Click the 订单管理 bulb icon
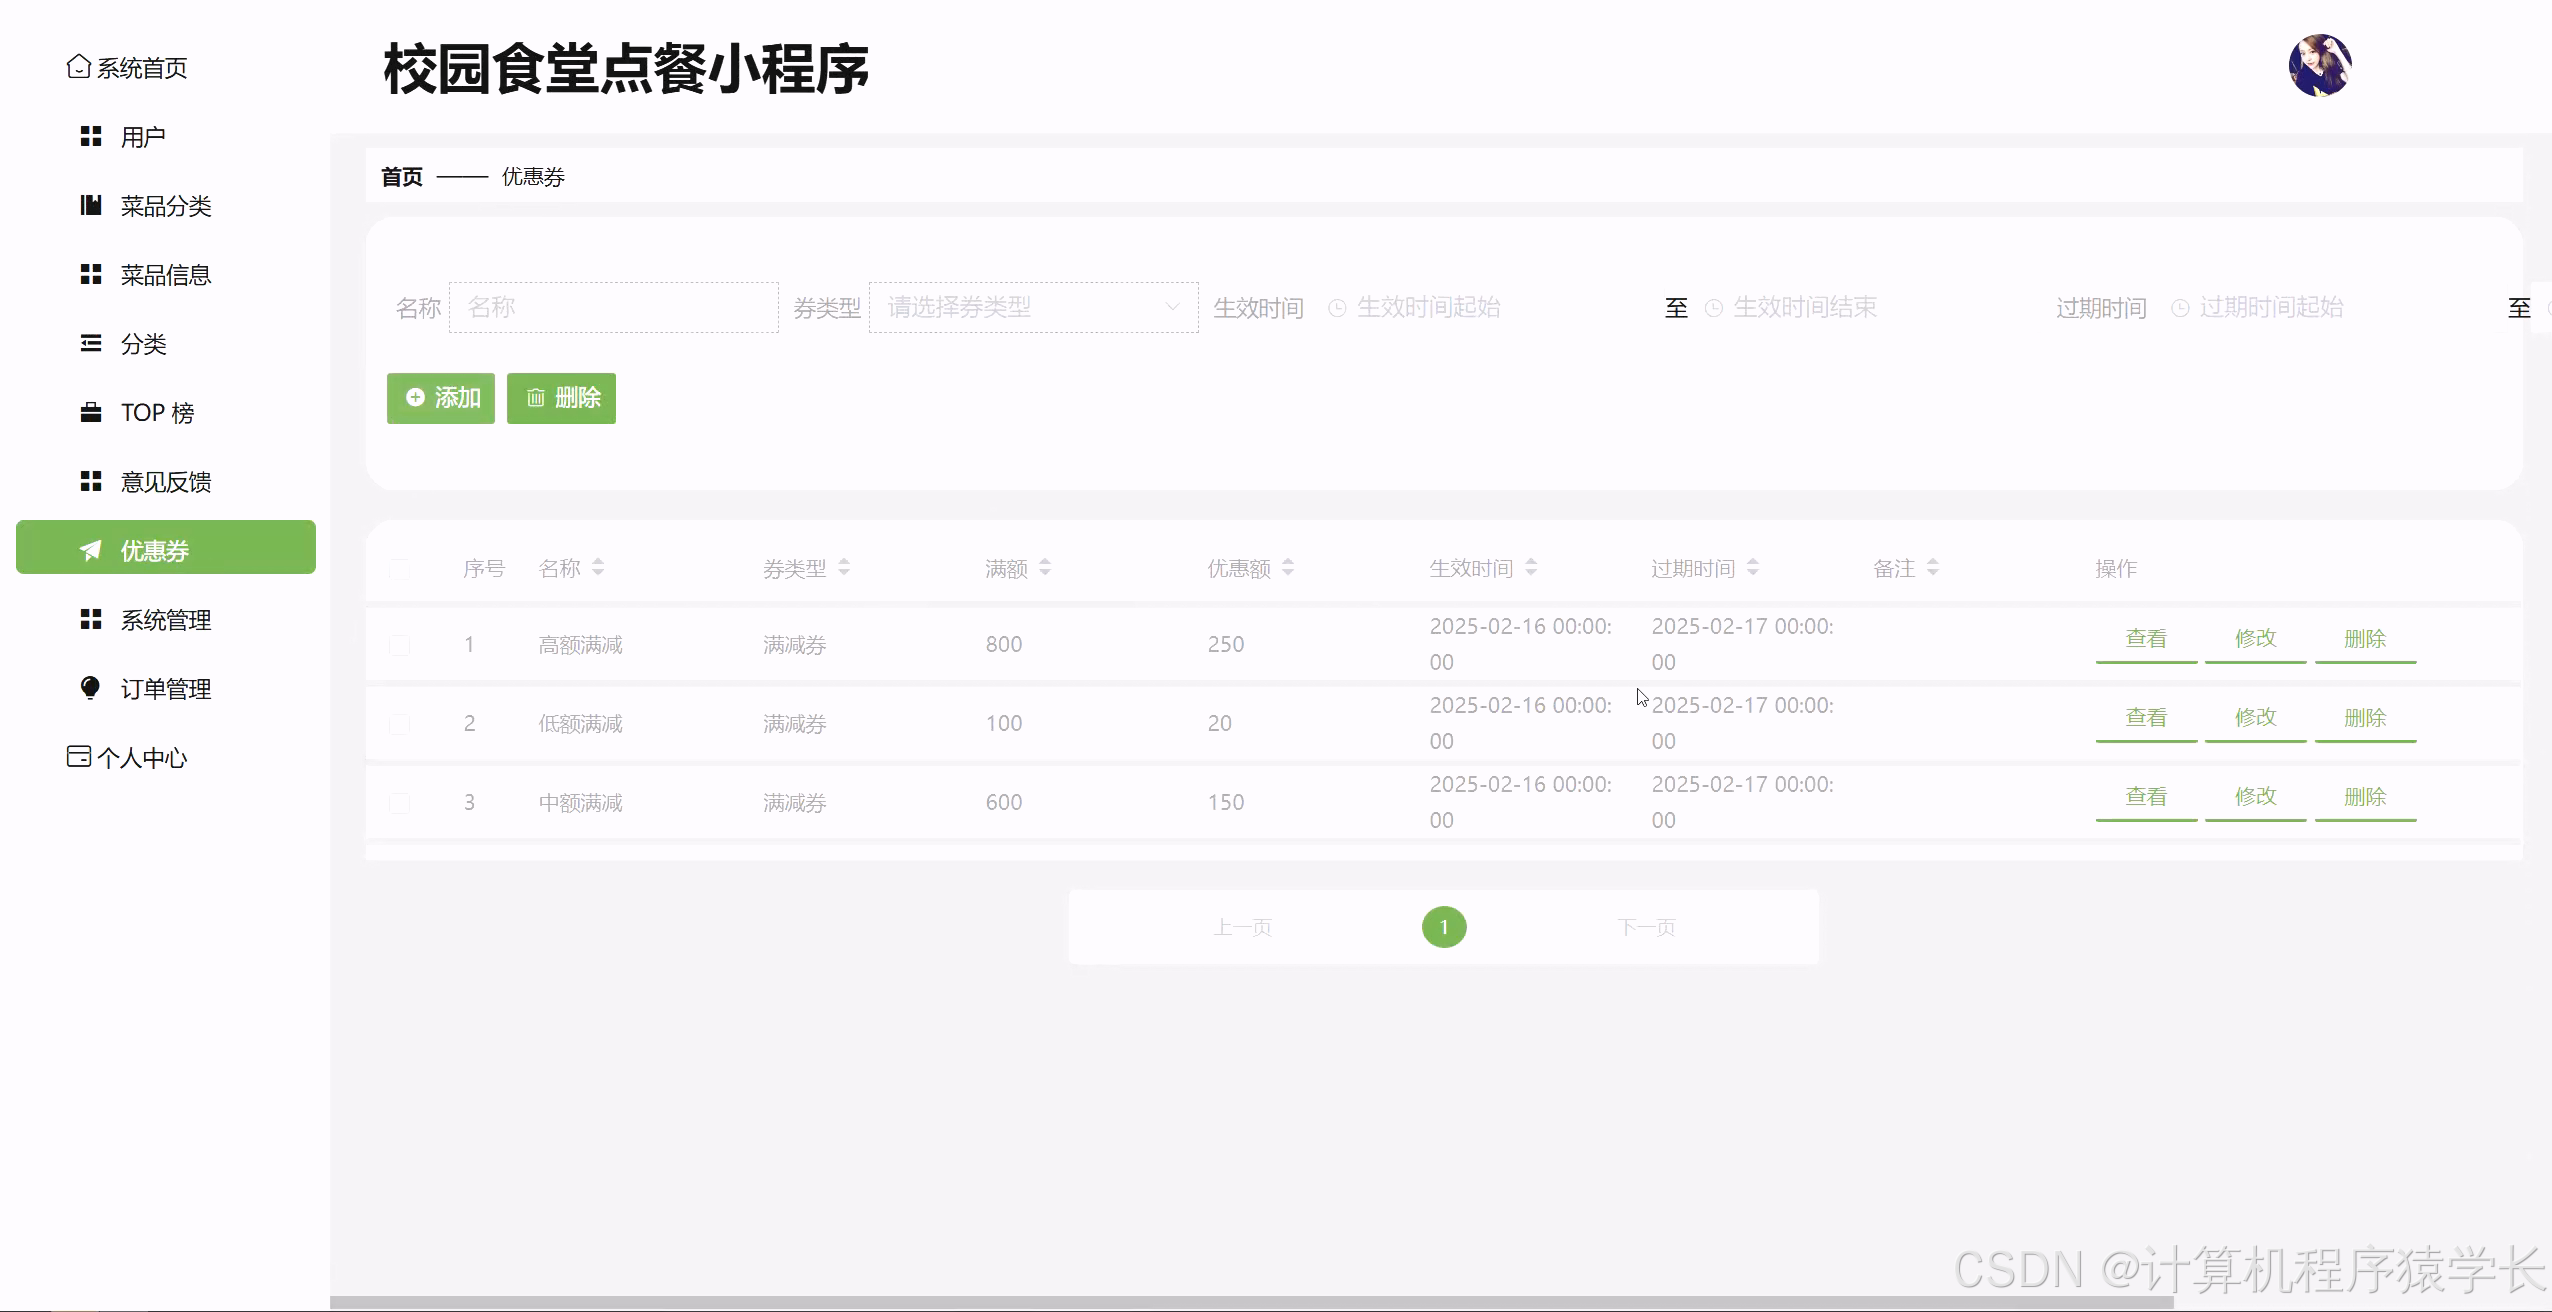The width and height of the screenshot is (2552, 1312). click(90, 688)
